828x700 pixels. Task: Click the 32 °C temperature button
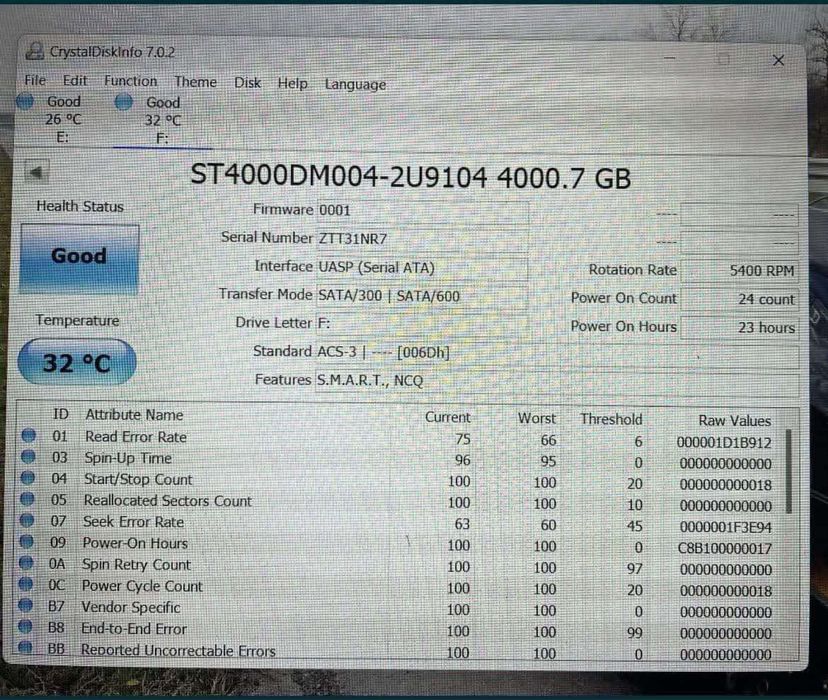point(77,362)
